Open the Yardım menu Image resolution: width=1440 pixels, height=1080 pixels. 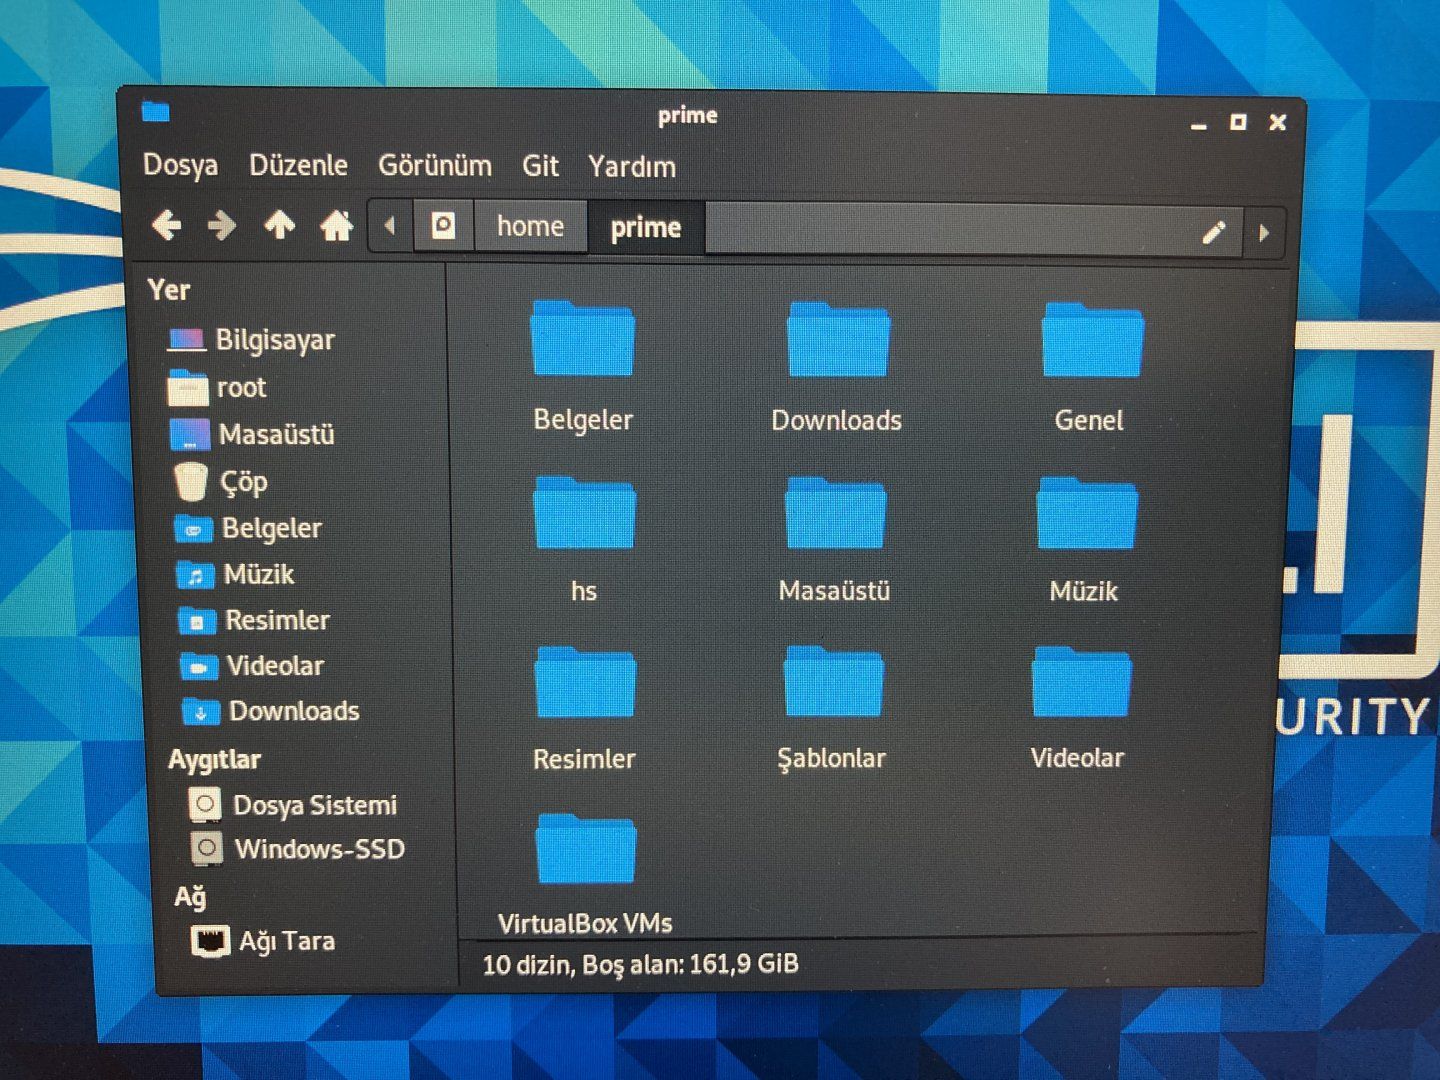632,166
